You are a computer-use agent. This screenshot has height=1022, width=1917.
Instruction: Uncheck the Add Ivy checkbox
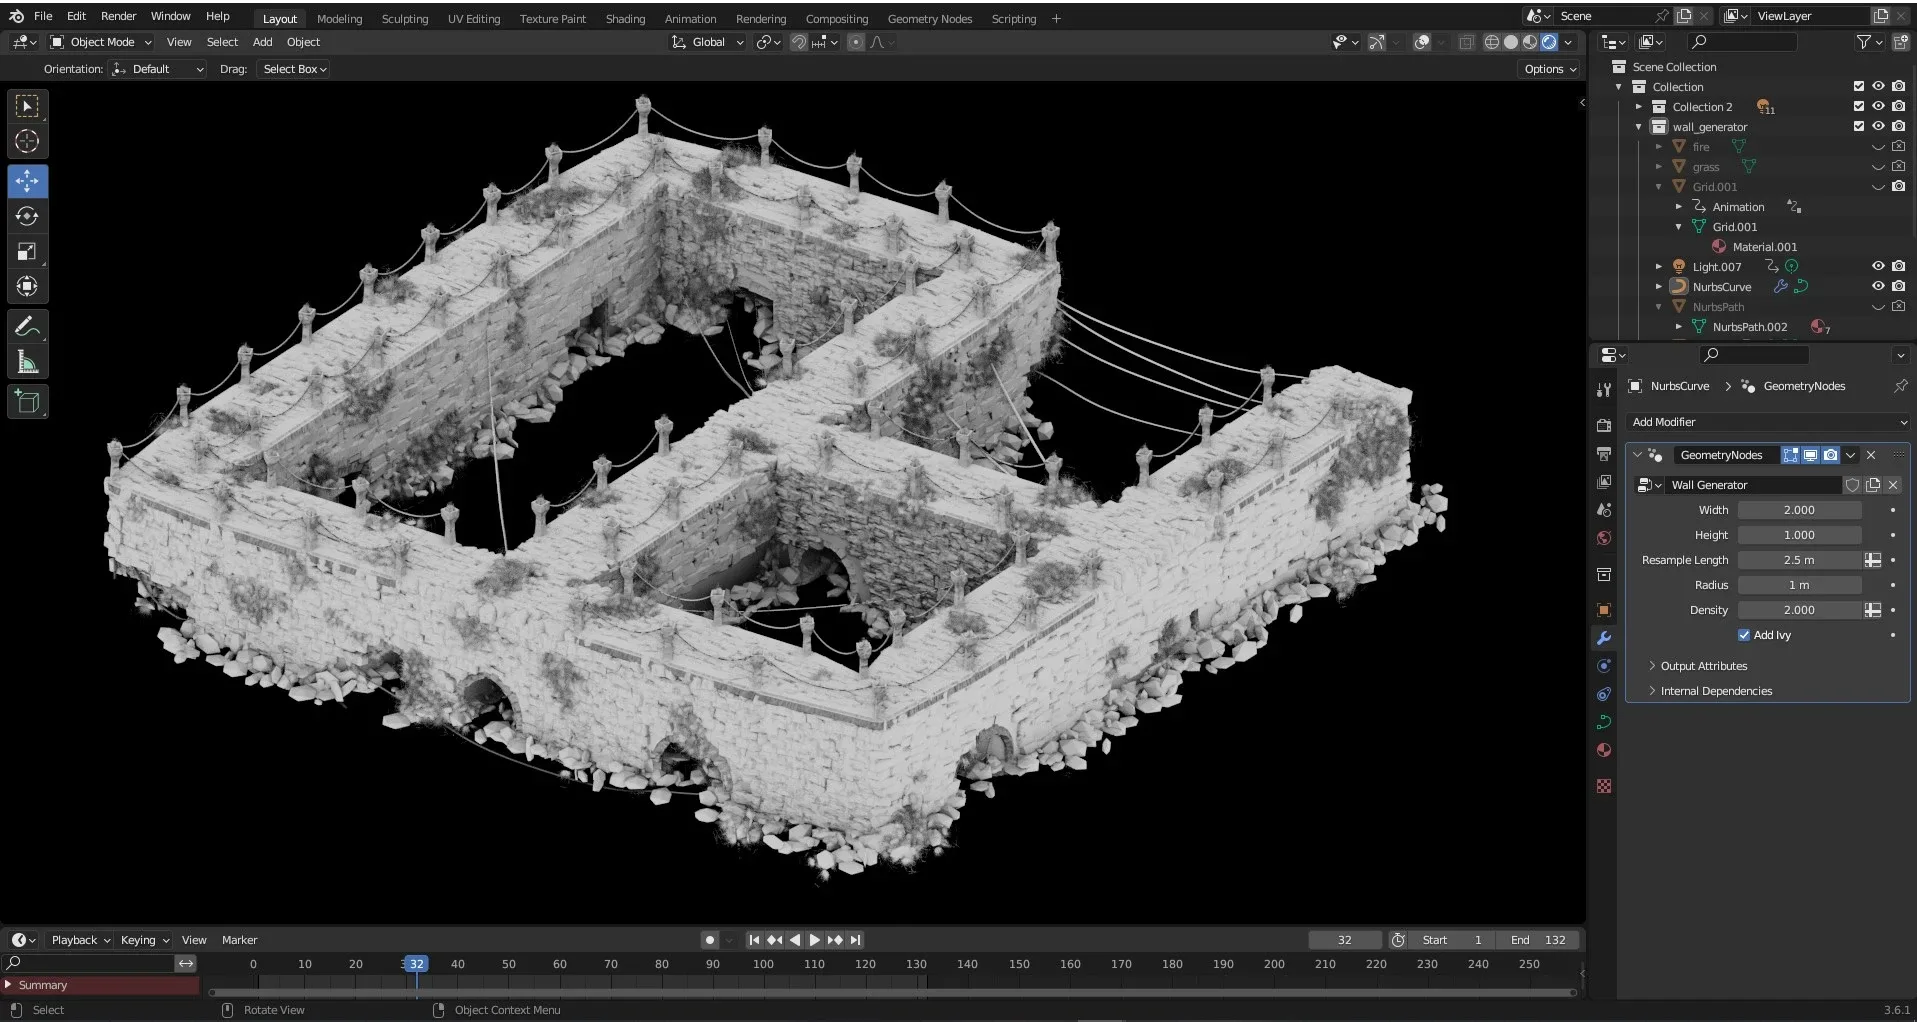[x=1744, y=635]
